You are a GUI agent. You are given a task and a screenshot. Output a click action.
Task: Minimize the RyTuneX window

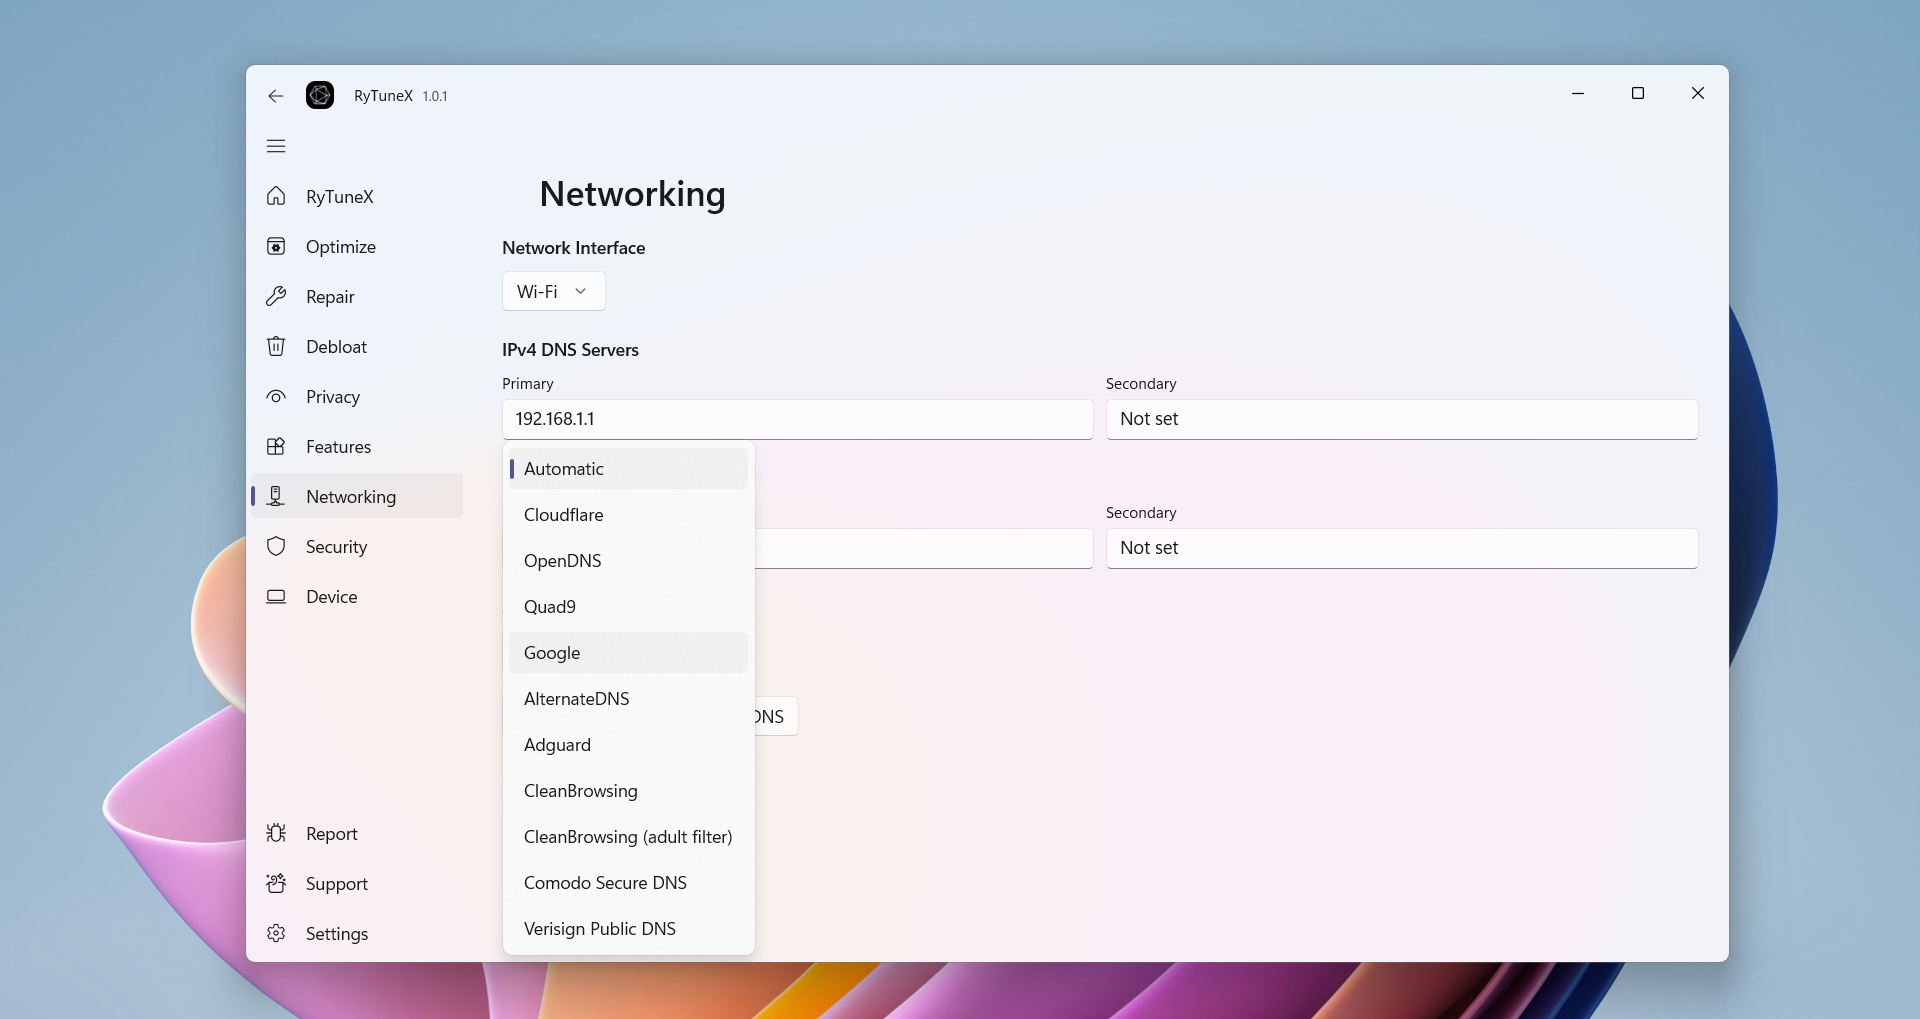(1578, 93)
